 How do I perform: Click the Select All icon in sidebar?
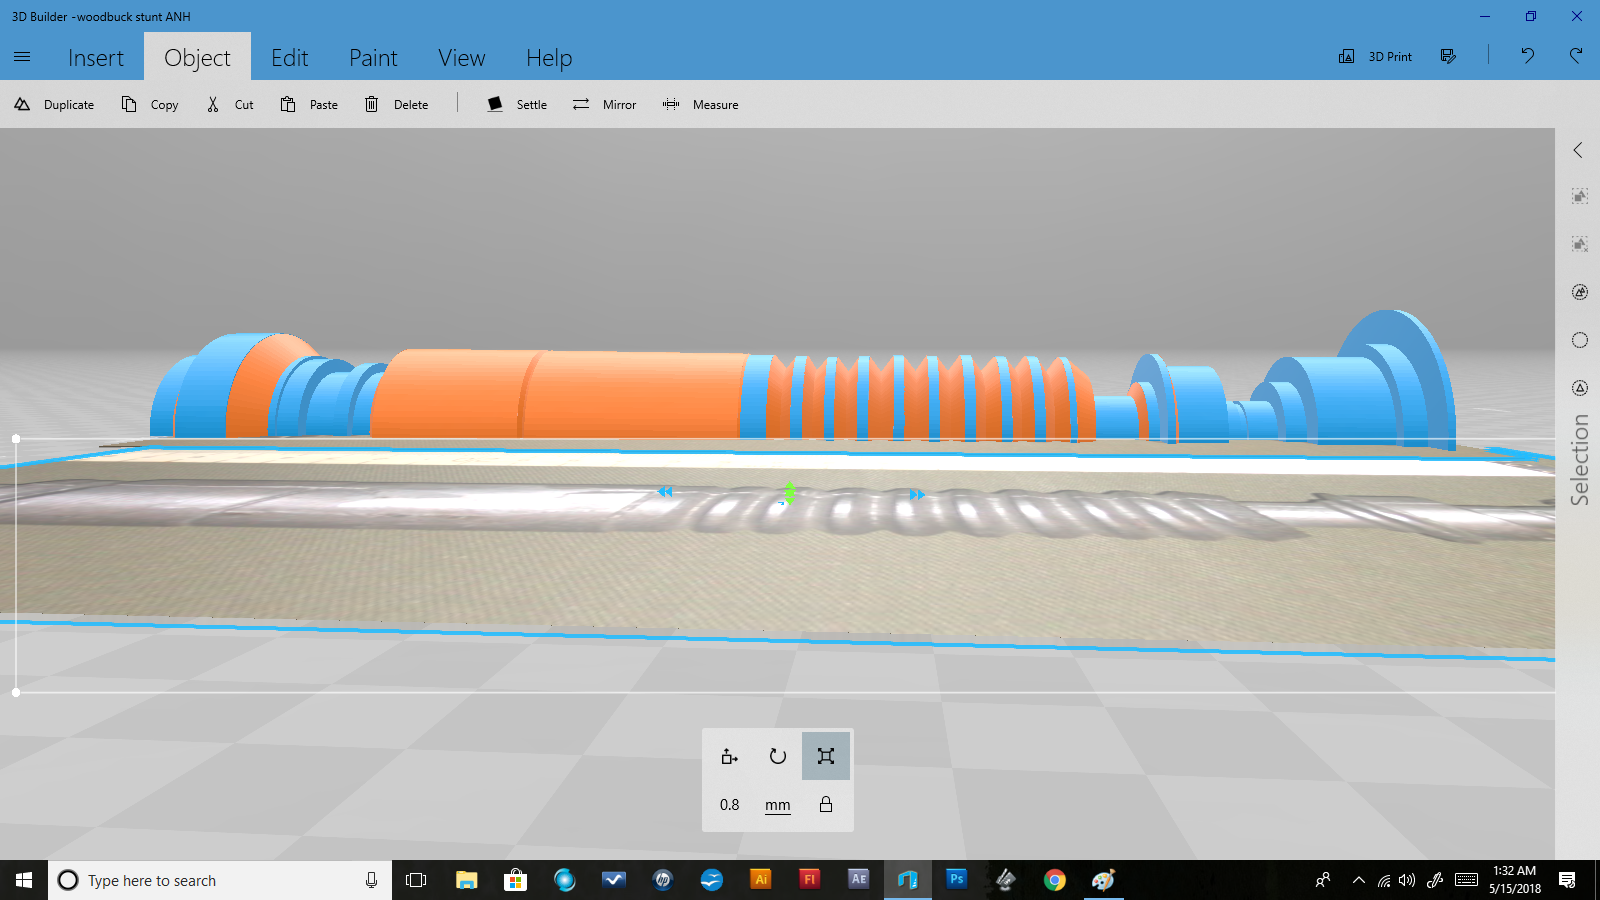pyautogui.click(x=1580, y=196)
